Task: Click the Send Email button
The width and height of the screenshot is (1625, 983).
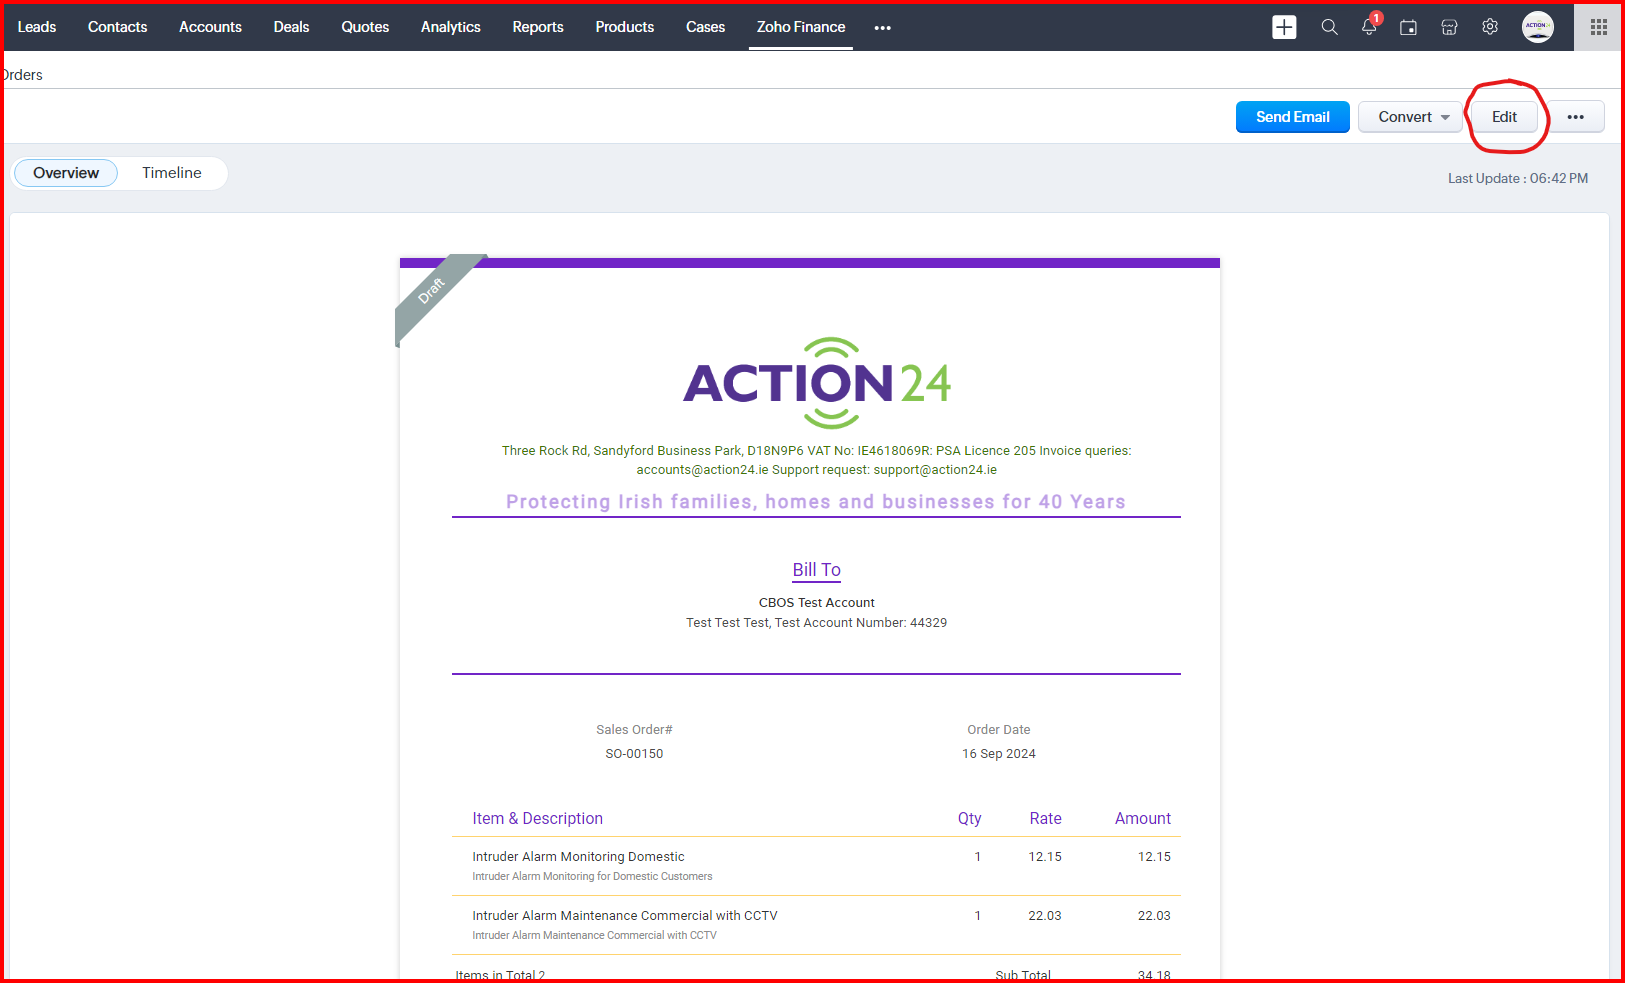Action: click(1292, 117)
